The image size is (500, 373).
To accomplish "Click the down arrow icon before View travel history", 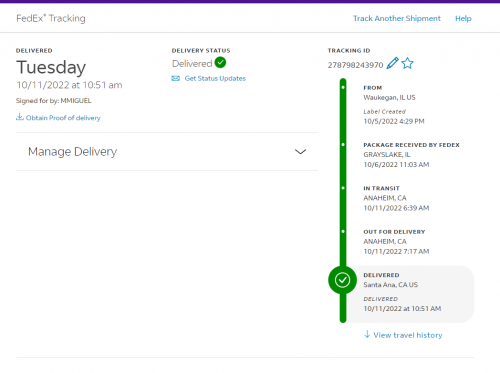I will pos(367,334).
